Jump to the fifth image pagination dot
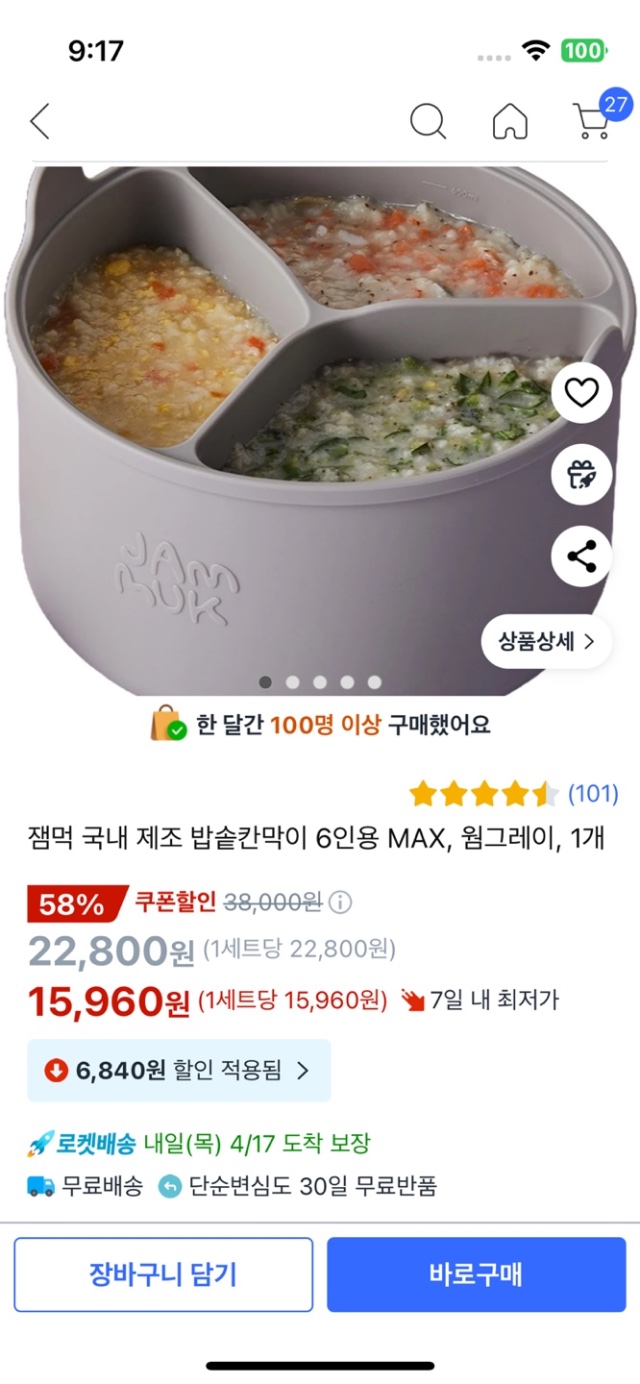The image size is (640, 1384). 374,682
